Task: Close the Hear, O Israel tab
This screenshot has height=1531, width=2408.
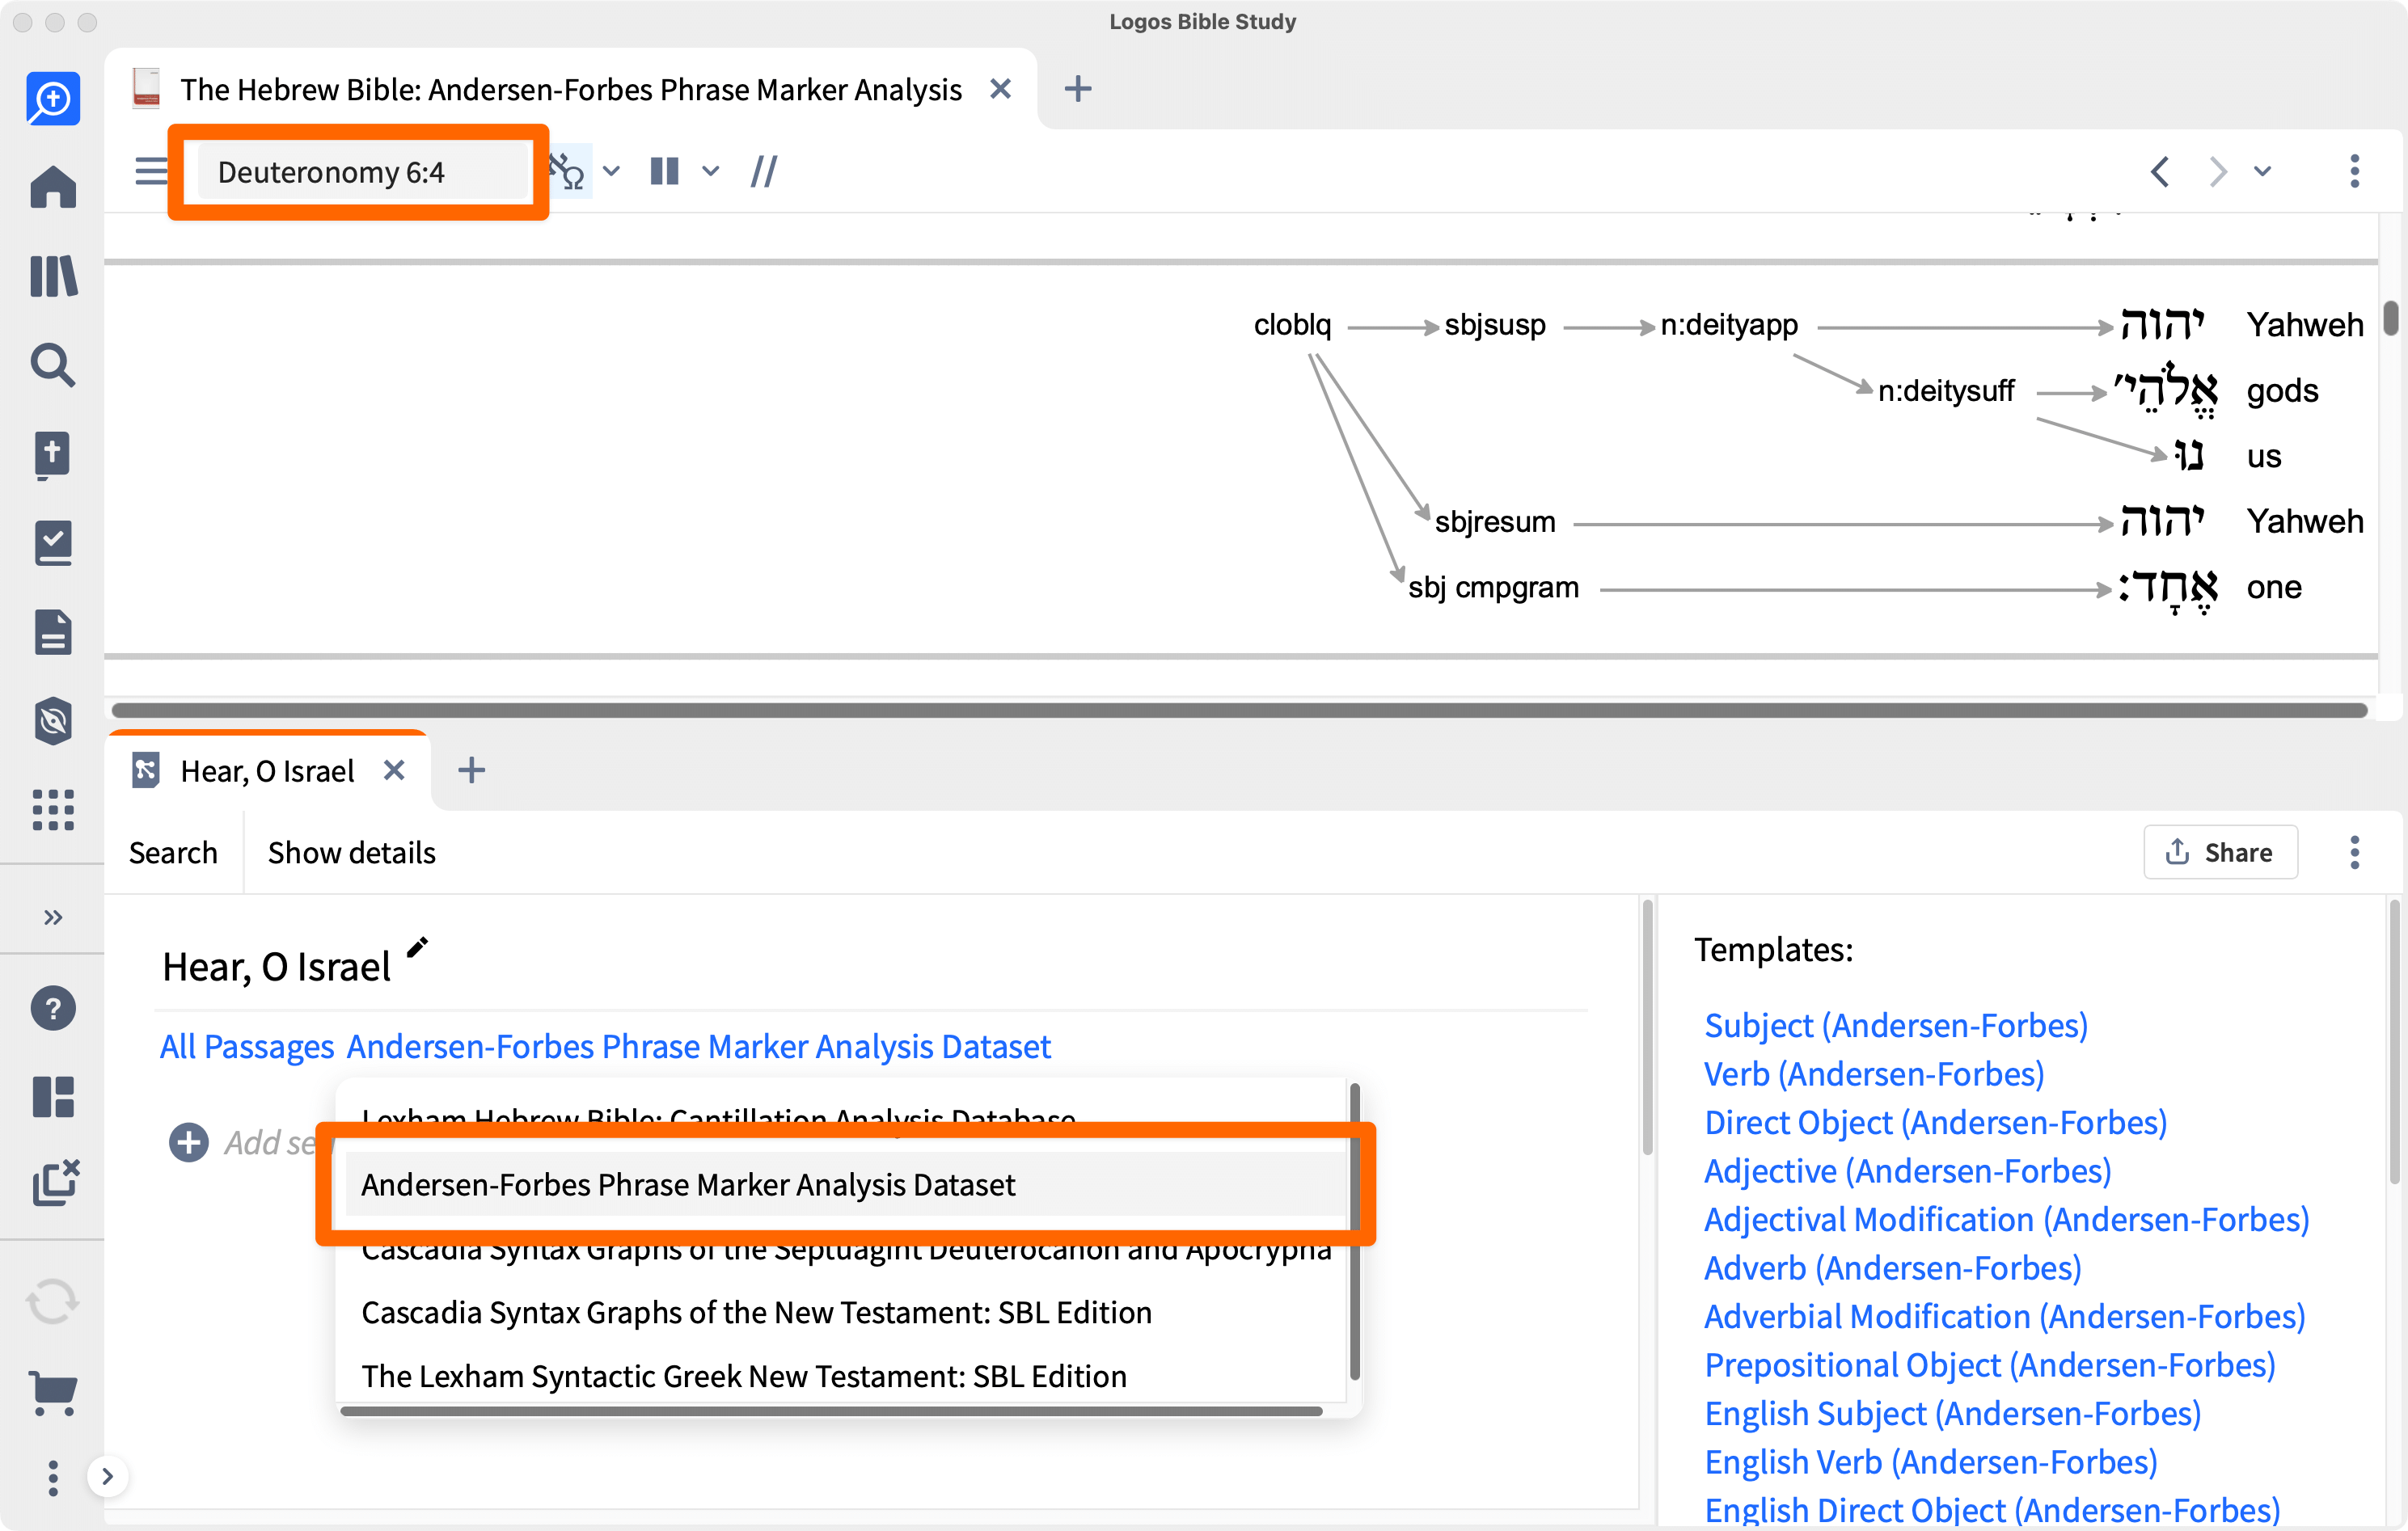Action: tap(394, 770)
